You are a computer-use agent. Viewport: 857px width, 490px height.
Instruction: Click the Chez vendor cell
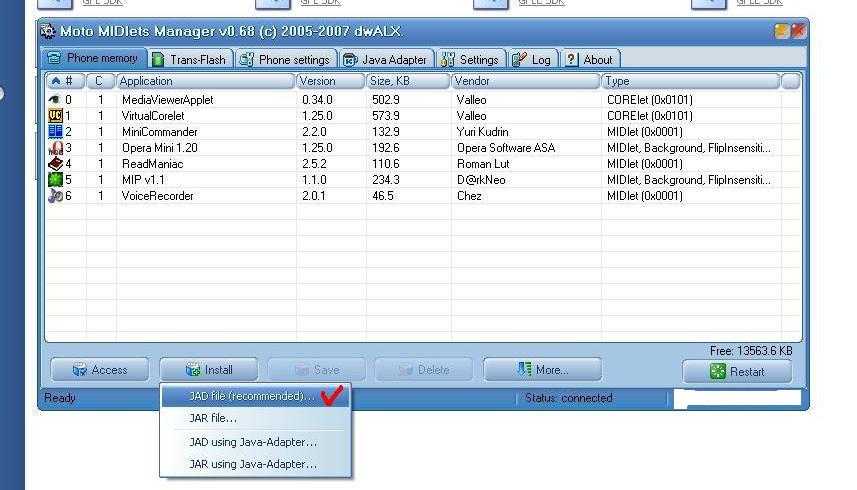click(469, 196)
